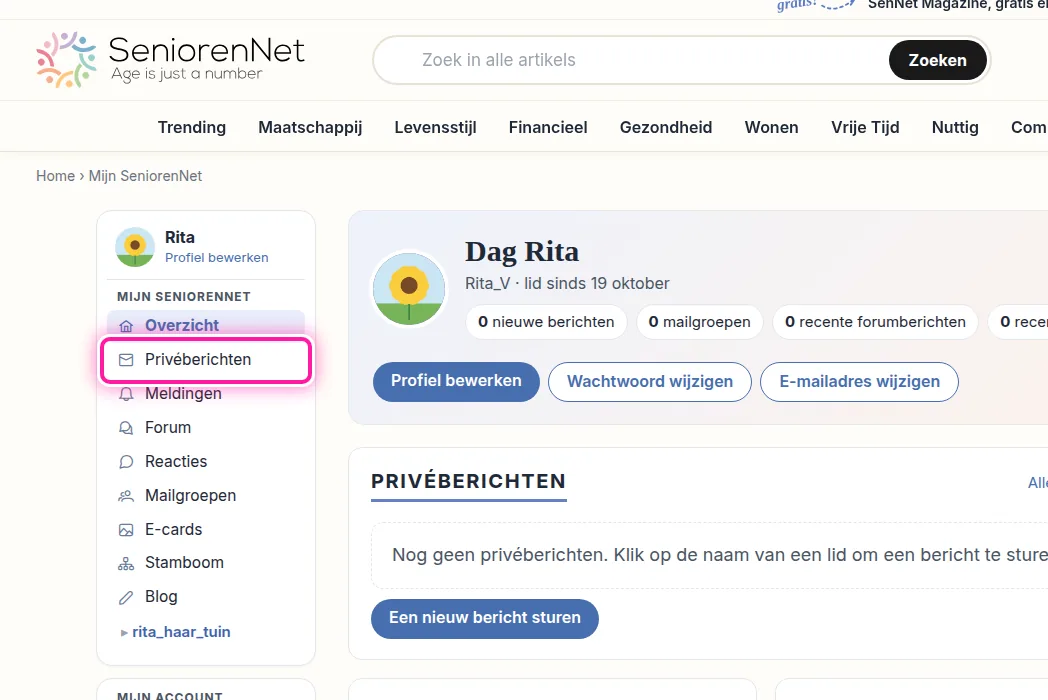Click the SeniorenNet 'Age is just a number' wordmark
Screen dimensions: 1048x700
[x=206, y=59]
